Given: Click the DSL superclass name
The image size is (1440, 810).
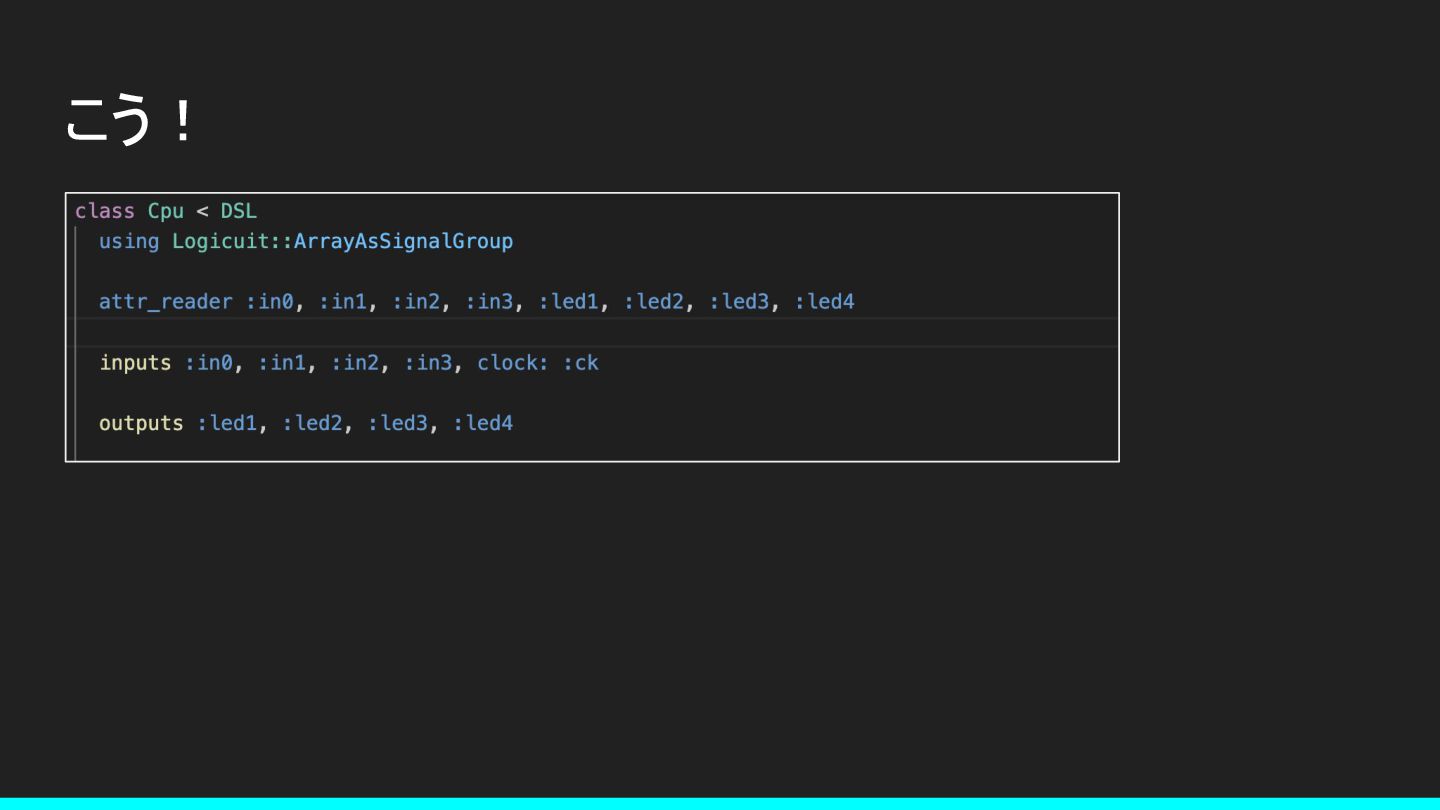Looking at the screenshot, I should click(x=239, y=211).
